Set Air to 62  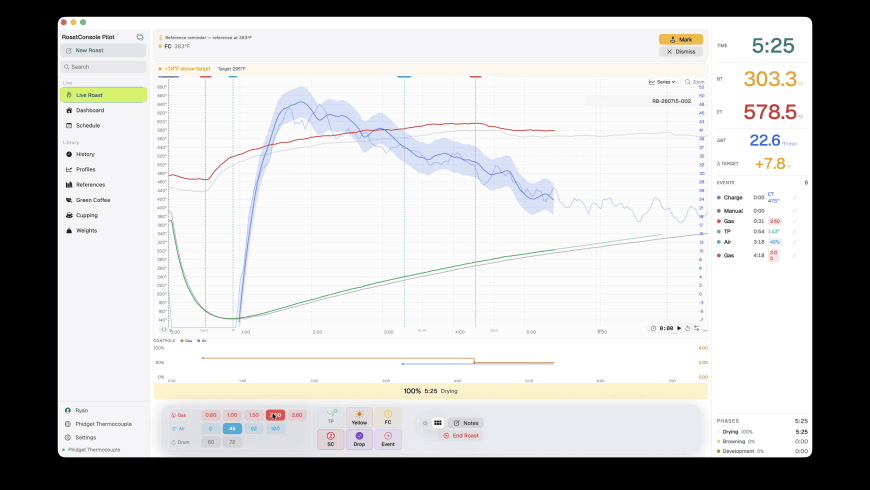click(254, 428)
